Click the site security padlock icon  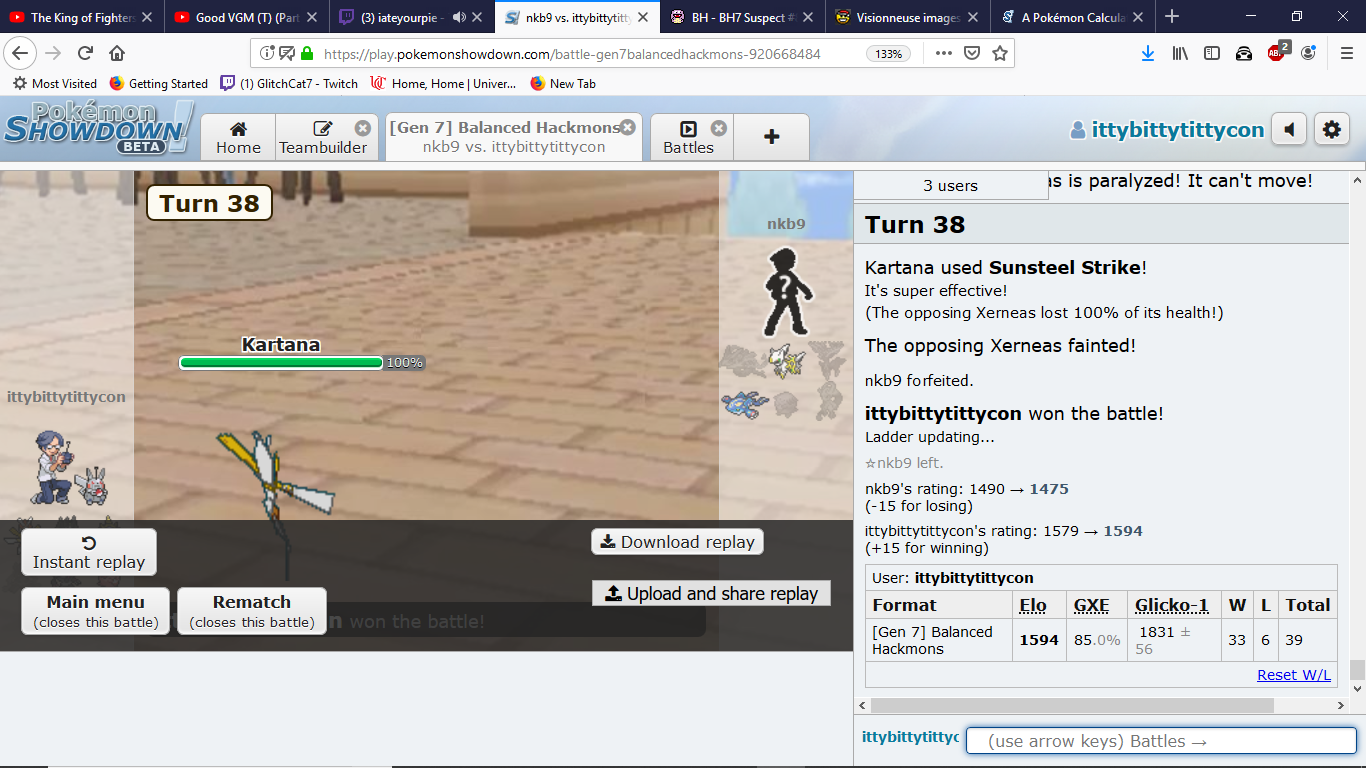tap(307, 54)
